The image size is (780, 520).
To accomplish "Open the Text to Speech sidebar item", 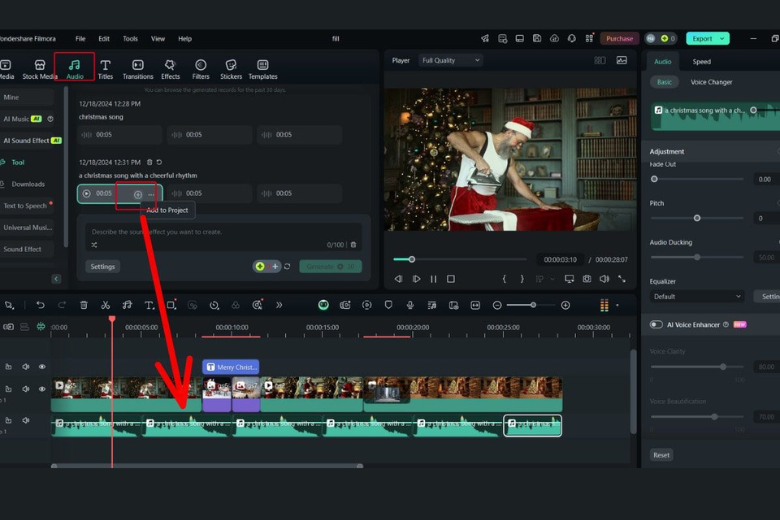I will pos(25,206).
